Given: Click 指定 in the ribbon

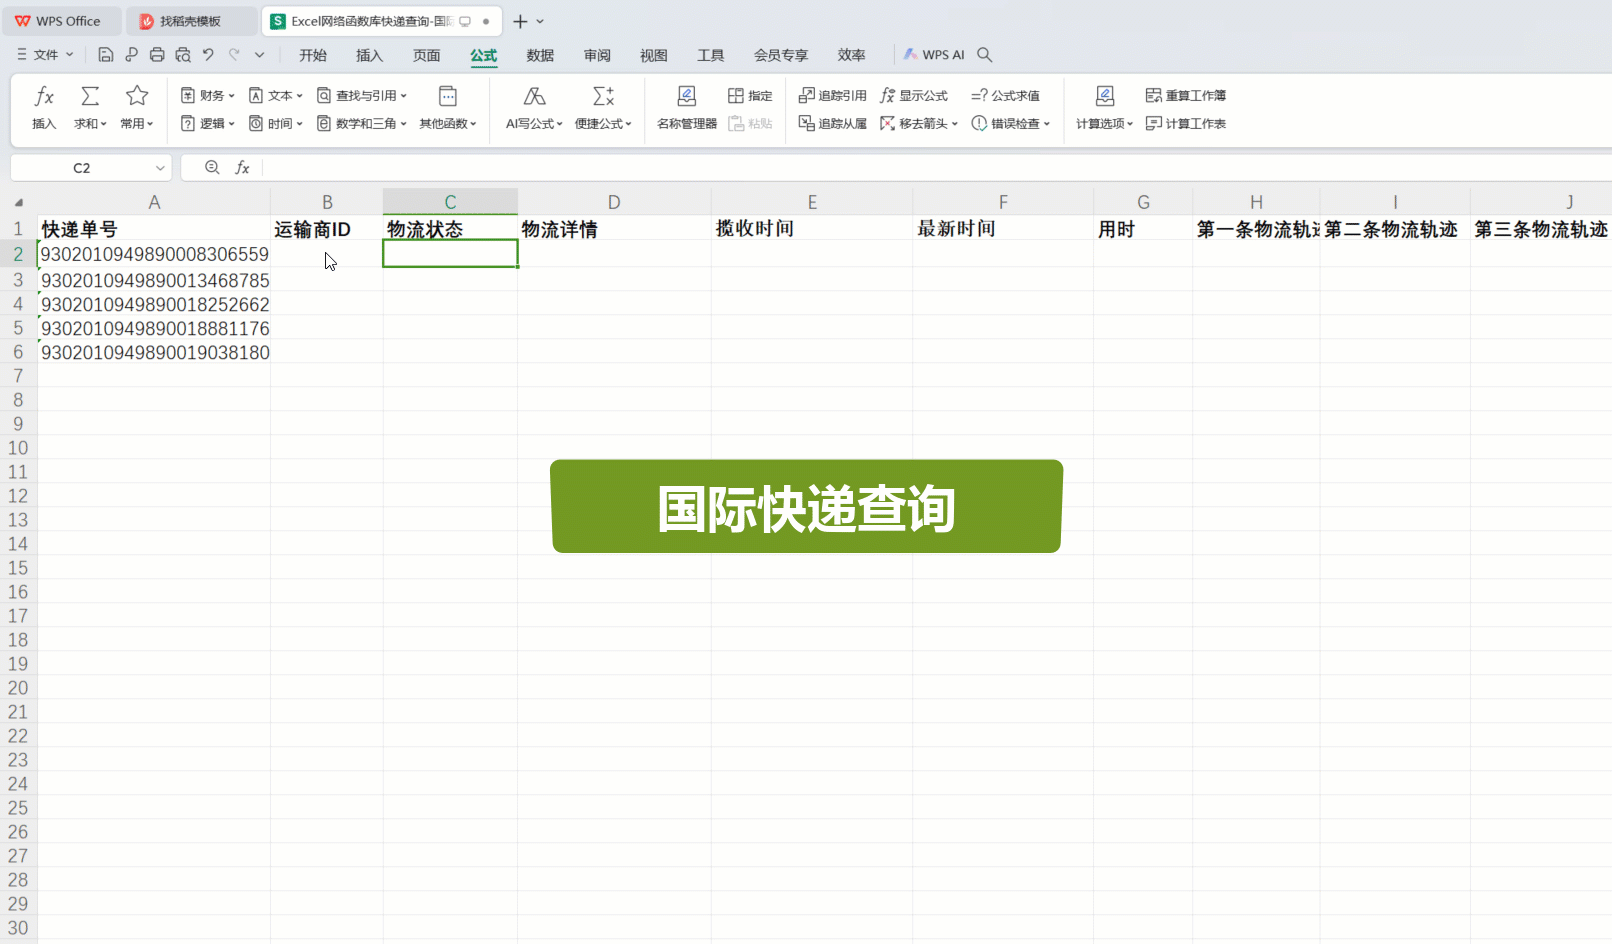Looking at the screenshot, I should (750, 96).
